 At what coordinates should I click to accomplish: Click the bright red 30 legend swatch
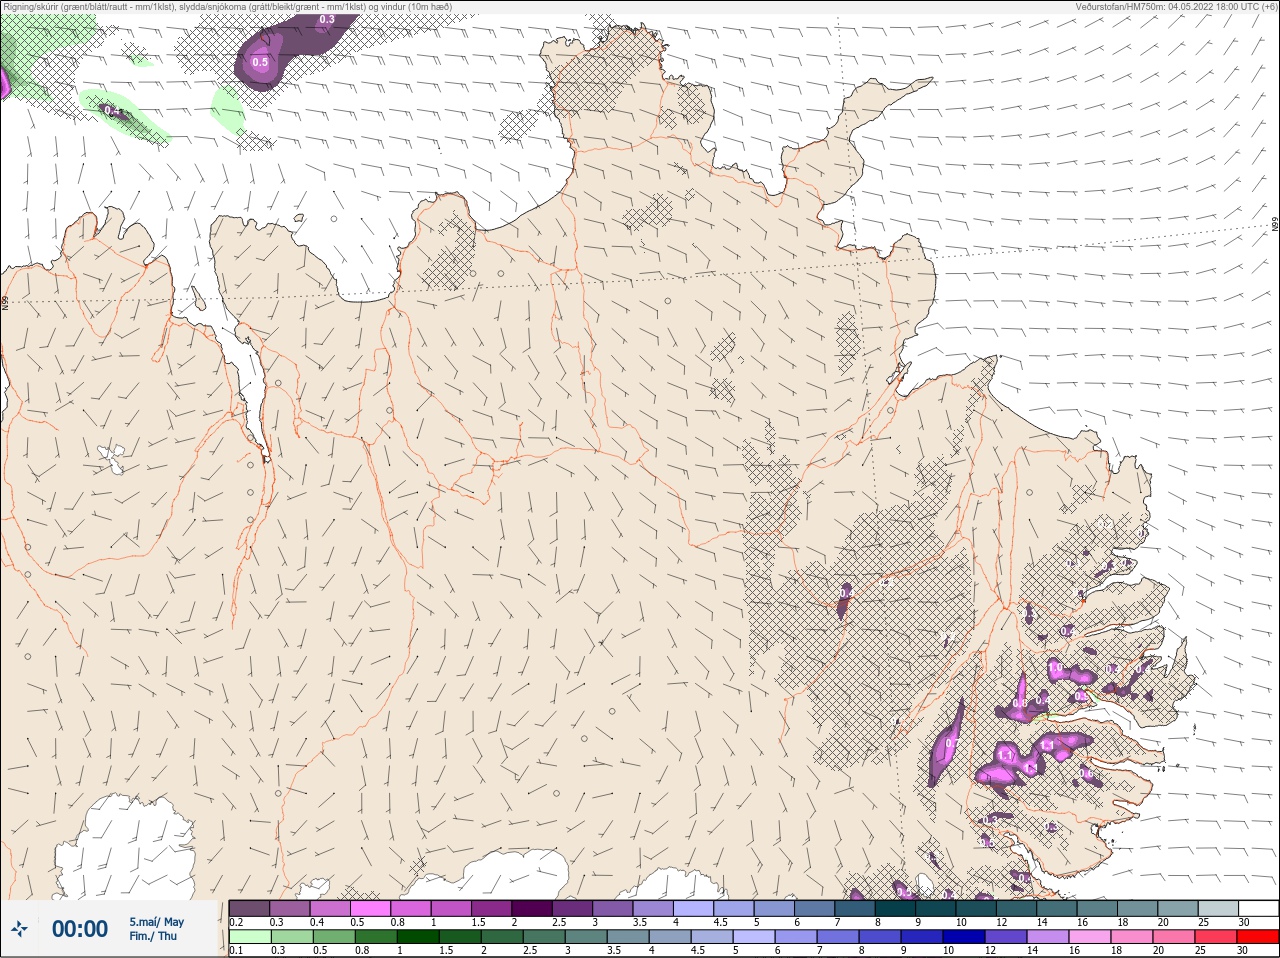(1258, 937)
